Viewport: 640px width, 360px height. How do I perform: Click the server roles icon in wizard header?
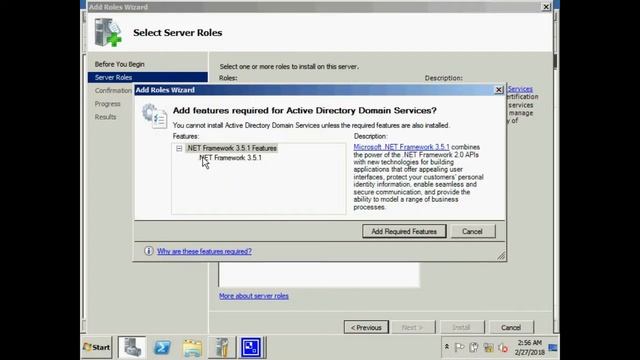(x=108, y=32)
